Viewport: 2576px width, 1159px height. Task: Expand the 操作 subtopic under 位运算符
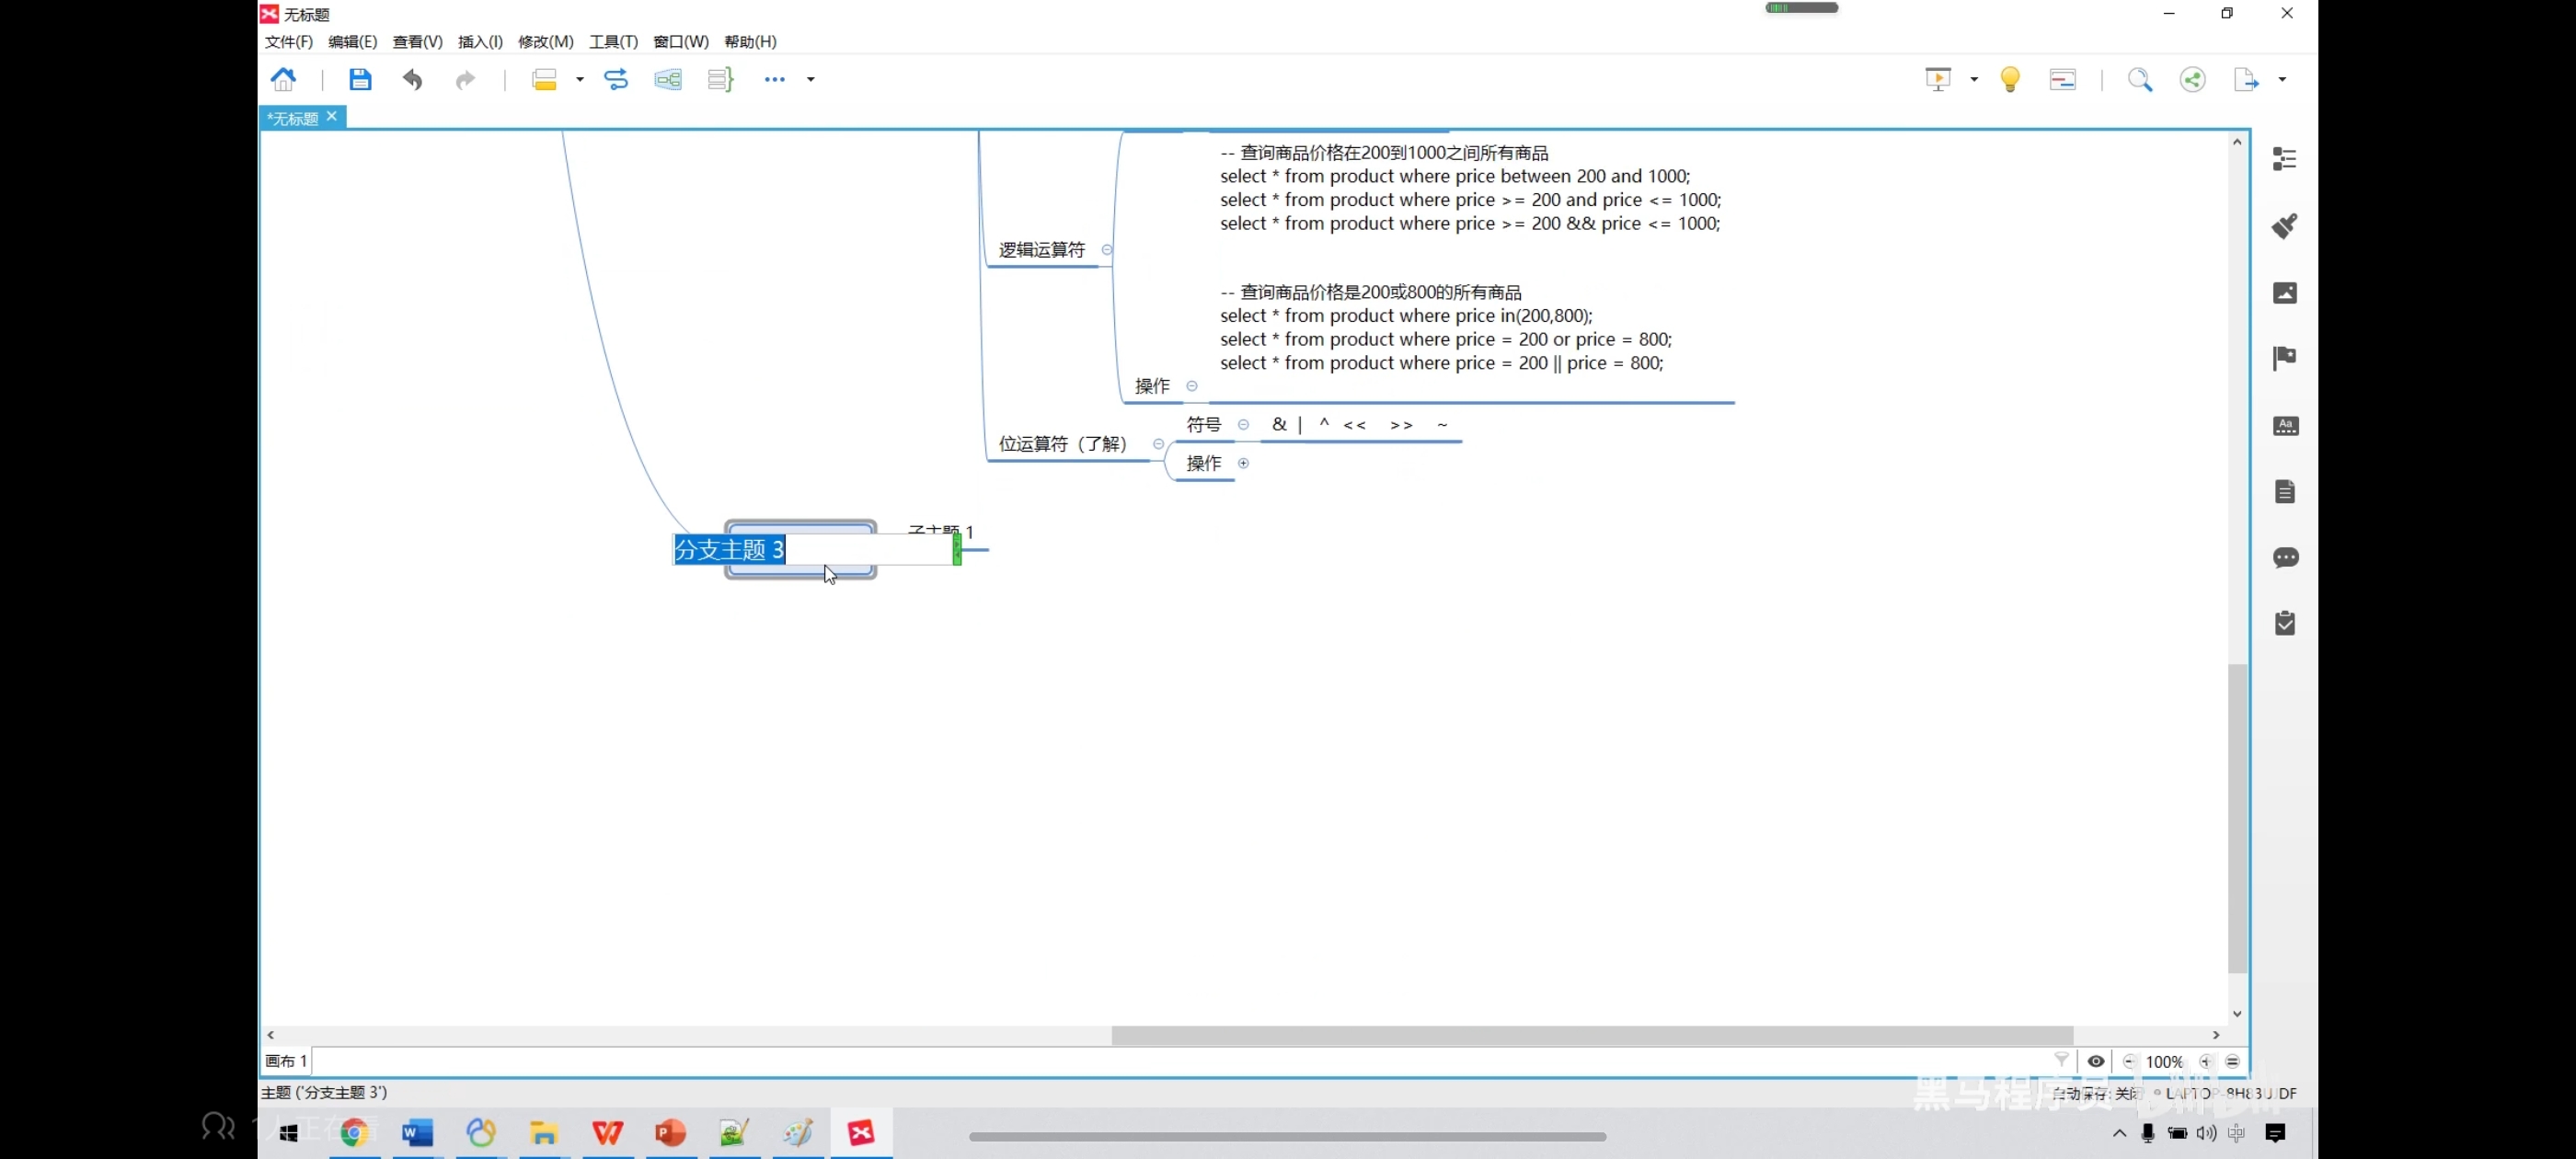[x=1243, y=463]
